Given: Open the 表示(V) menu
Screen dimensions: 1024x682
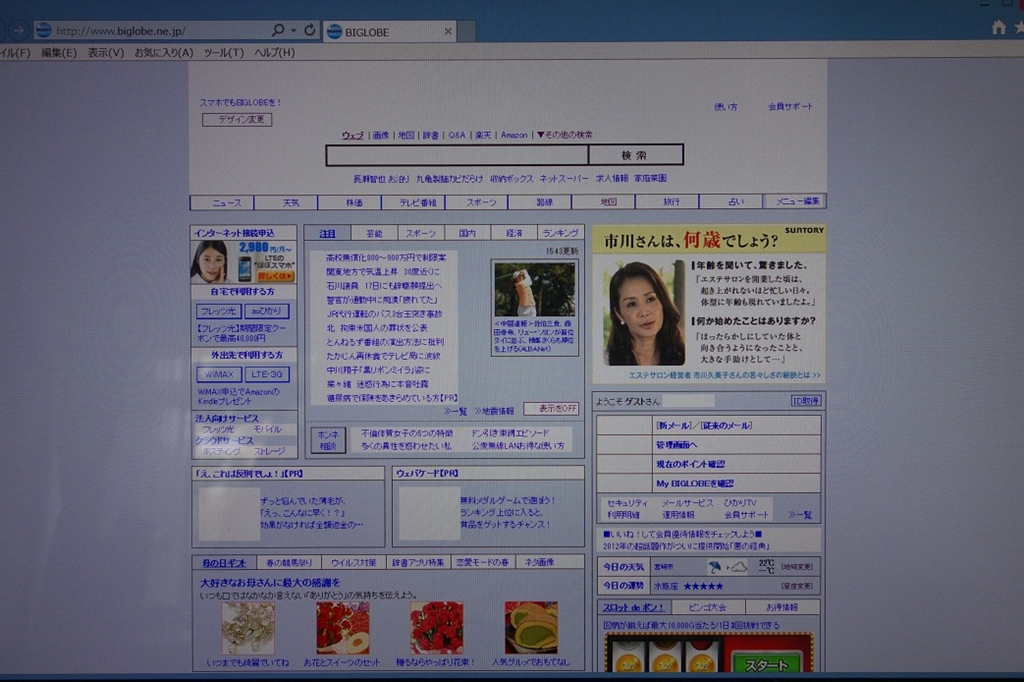Looking at the screenshot, I should pyautogui.click(x=106, y=52).
